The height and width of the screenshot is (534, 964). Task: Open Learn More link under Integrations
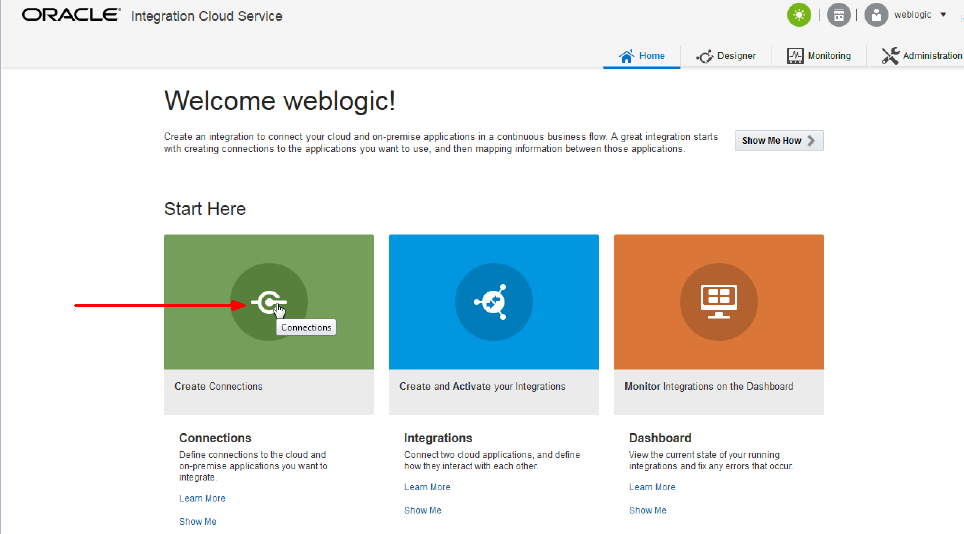[x=427, y=487]
